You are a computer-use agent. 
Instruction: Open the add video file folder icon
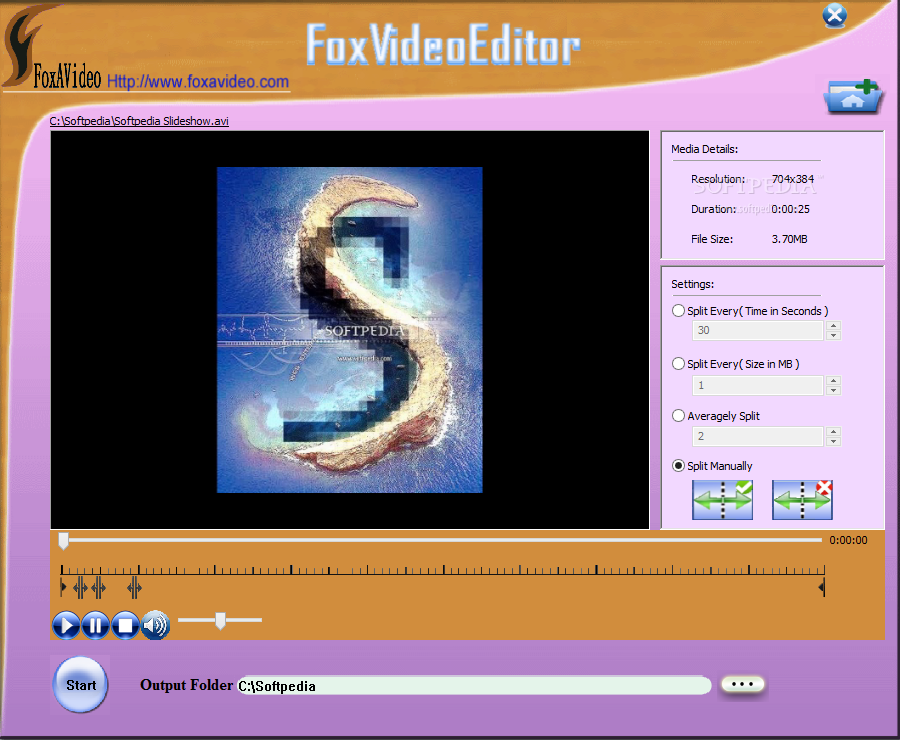tap(853, 97)
